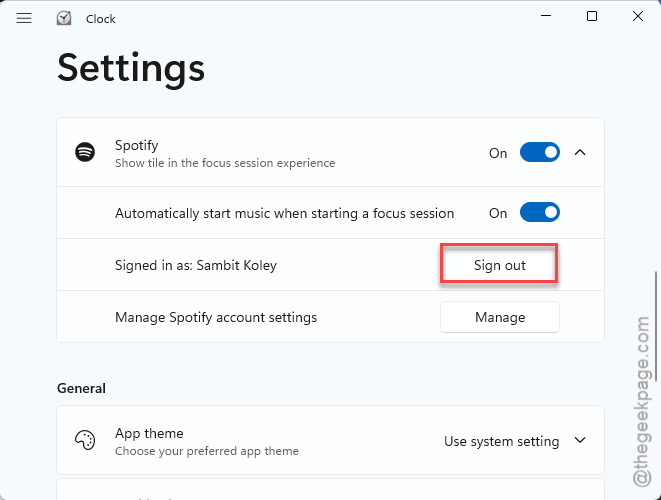Viewport: 661px width, 500px height.
Task: Click the Settings page heading
Action: tap(131, 68)
